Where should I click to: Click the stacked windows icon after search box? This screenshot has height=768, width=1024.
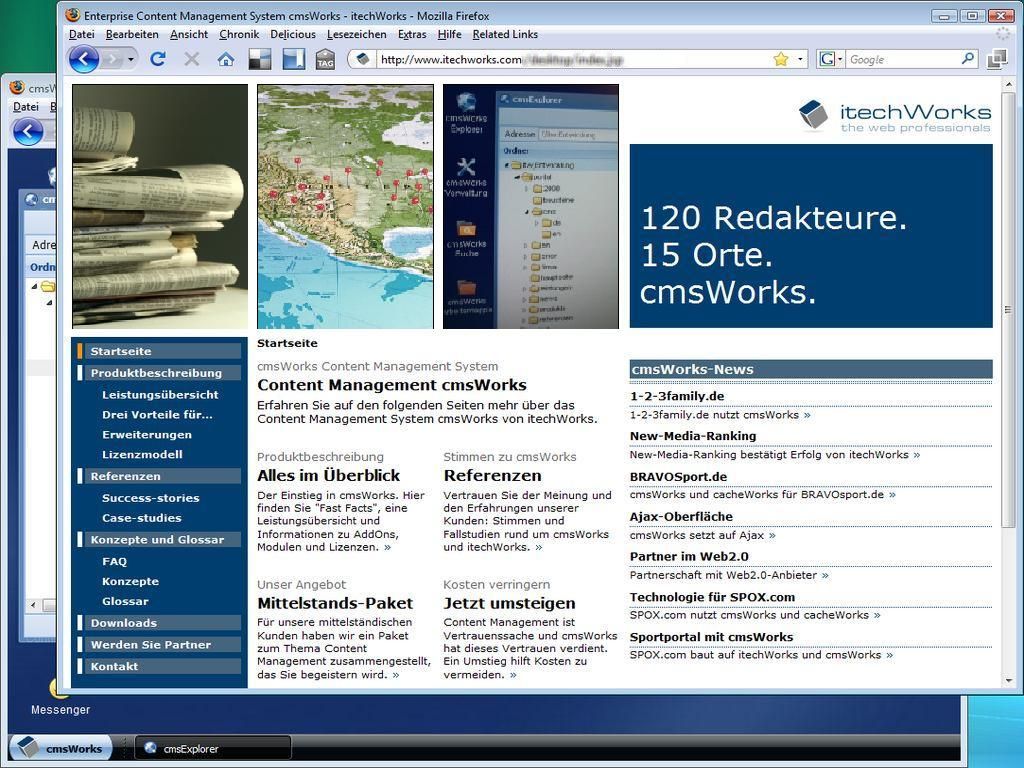tap(997, 59)
